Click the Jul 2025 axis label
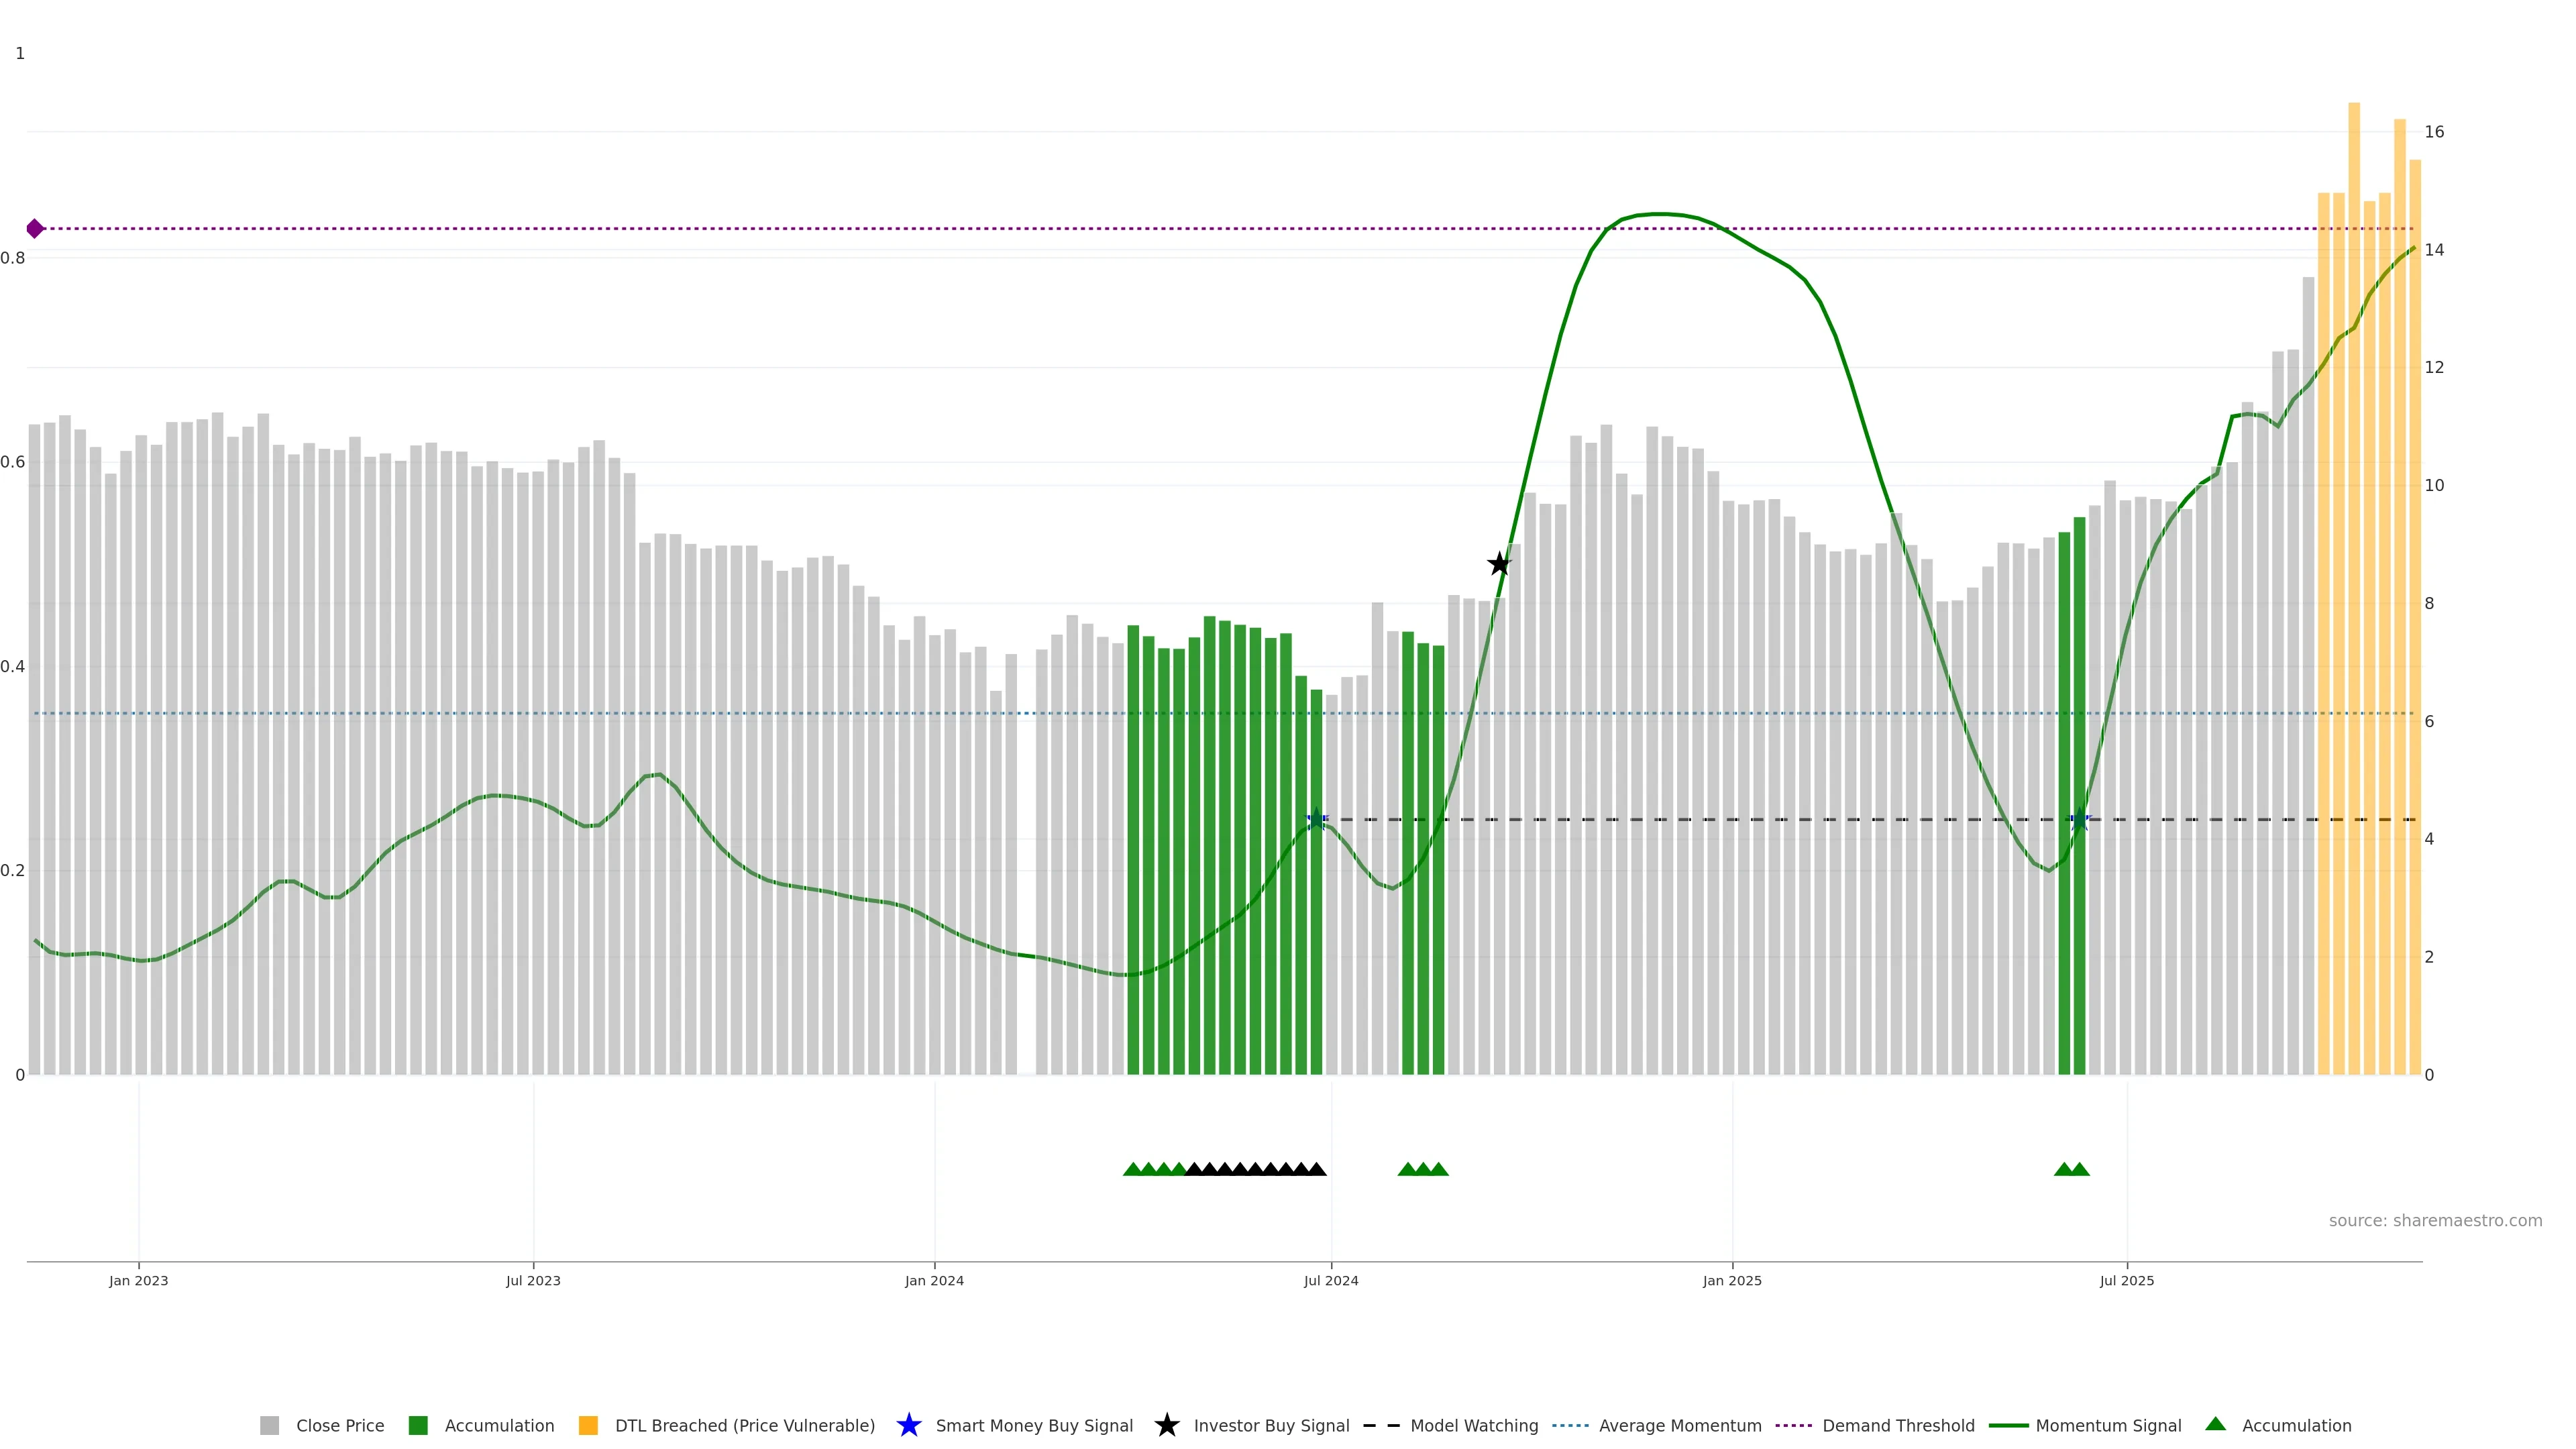 2126,1280
